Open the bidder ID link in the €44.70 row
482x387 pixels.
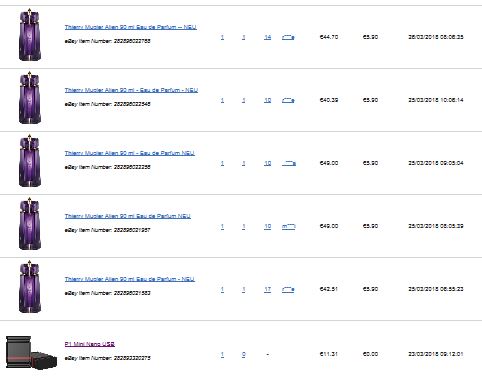tap(288, 37)
